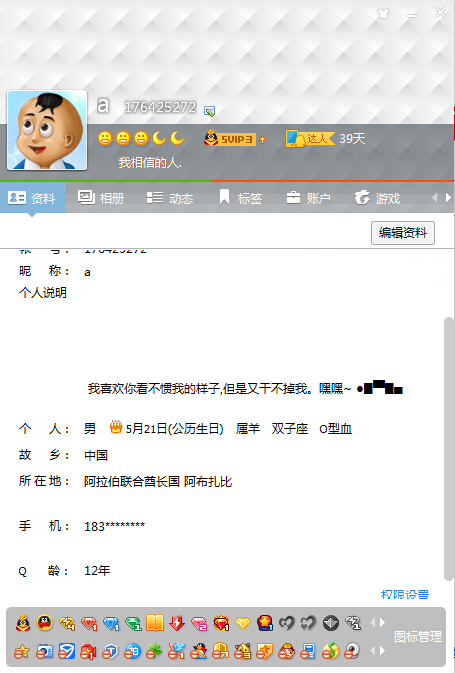
Task: Click the grey webcam icon
Action: coord(352,652)
